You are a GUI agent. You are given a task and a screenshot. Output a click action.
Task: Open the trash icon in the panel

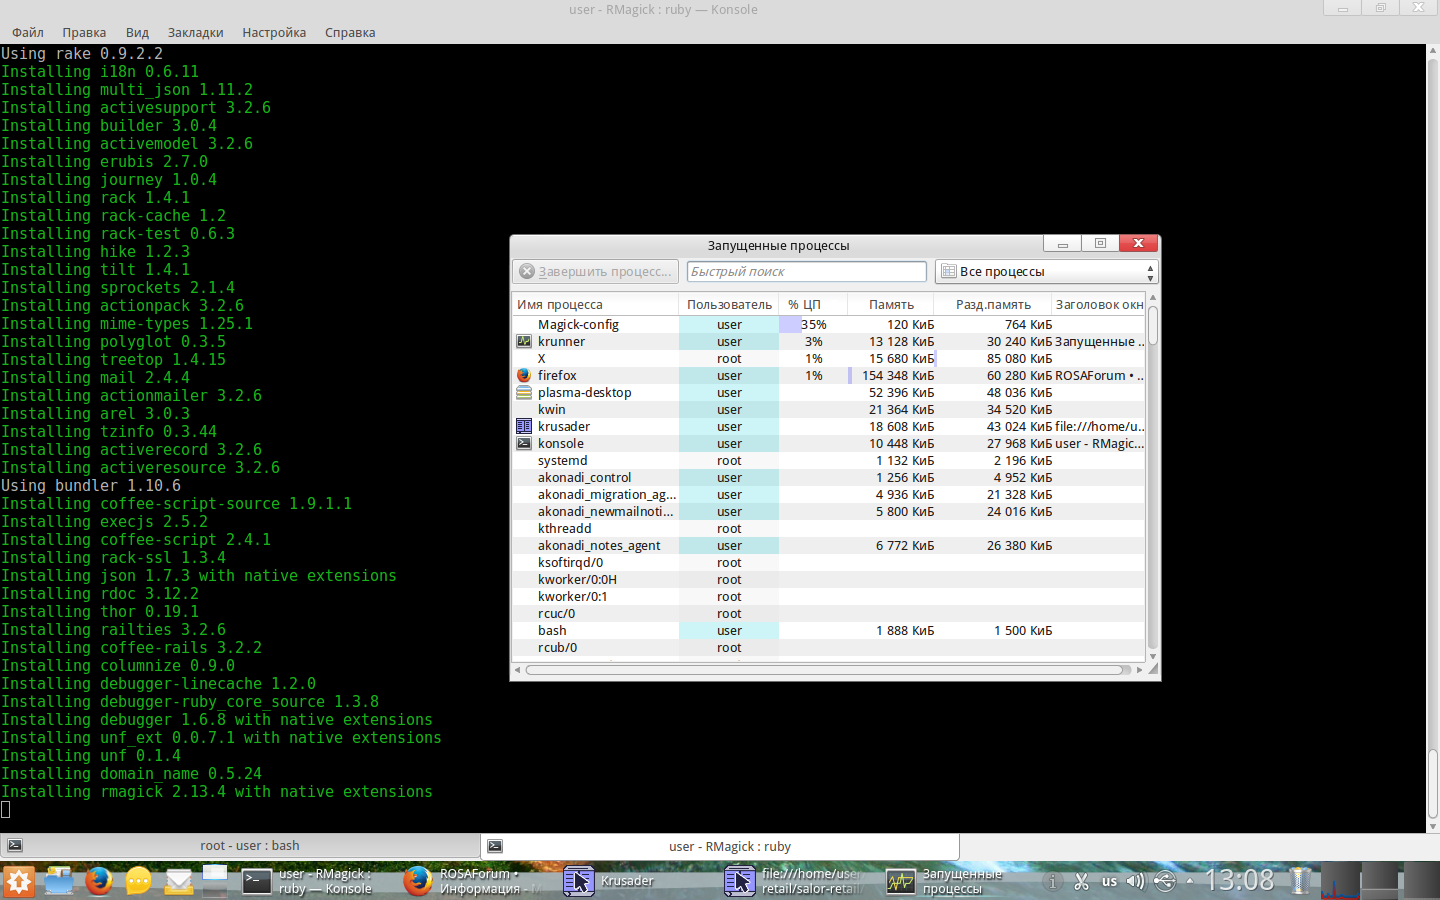[1300, 880]
